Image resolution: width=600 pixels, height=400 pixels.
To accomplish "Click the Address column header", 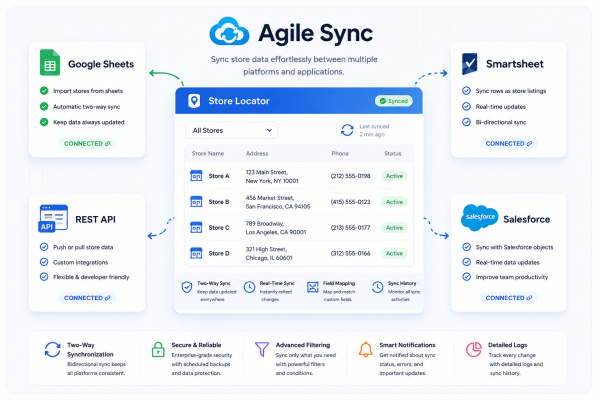I will click(x=257, y=153).
